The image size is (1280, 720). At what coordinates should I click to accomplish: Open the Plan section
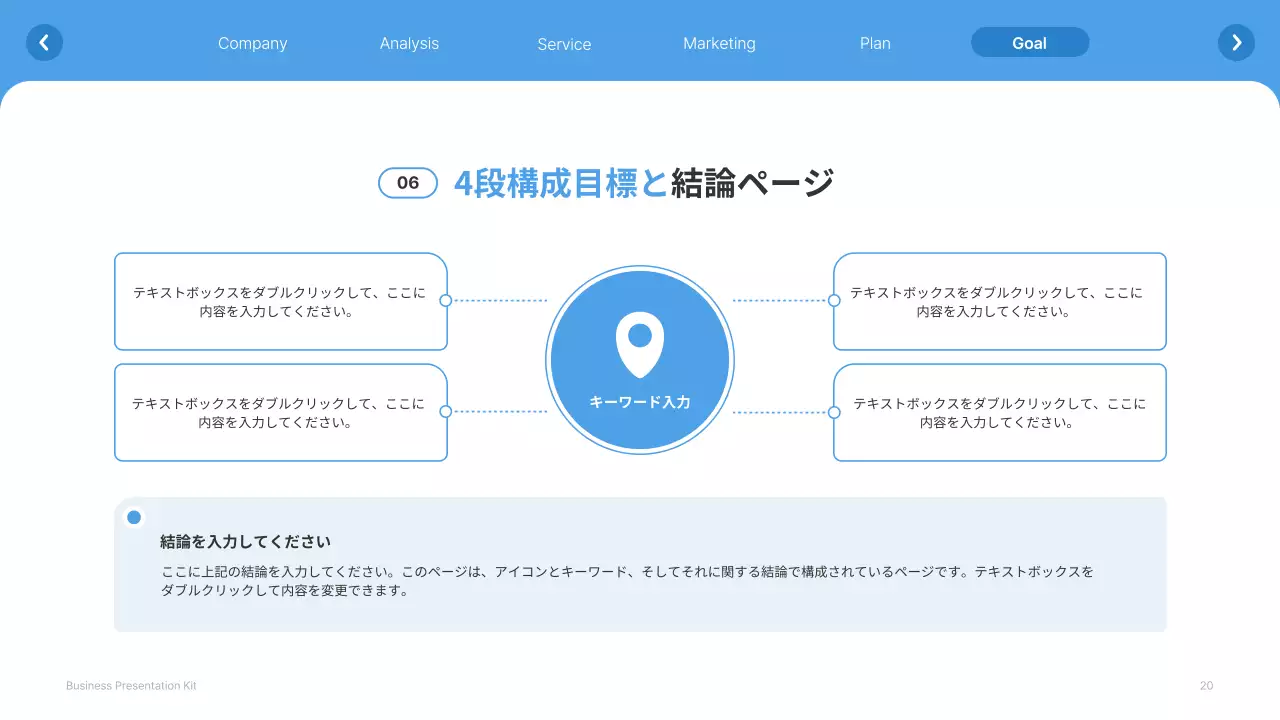tap(875, 43)
